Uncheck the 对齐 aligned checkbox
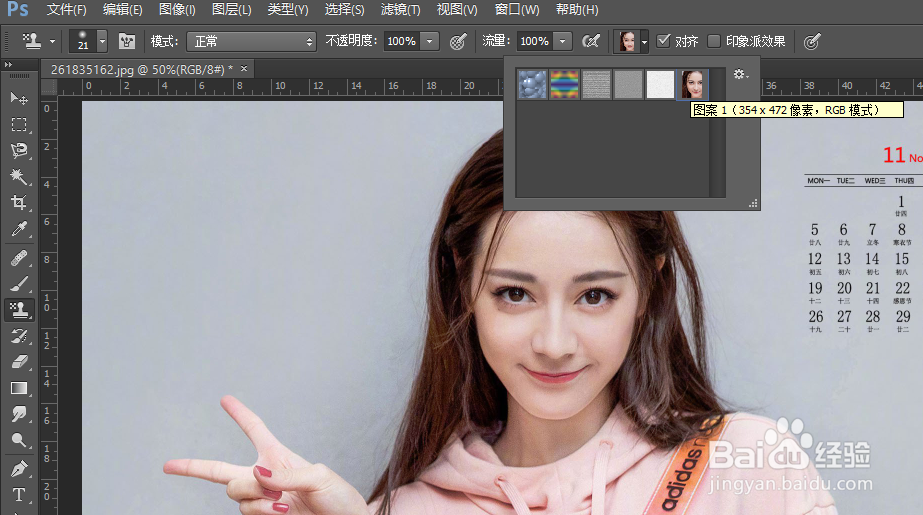 [x=663, y=41]
